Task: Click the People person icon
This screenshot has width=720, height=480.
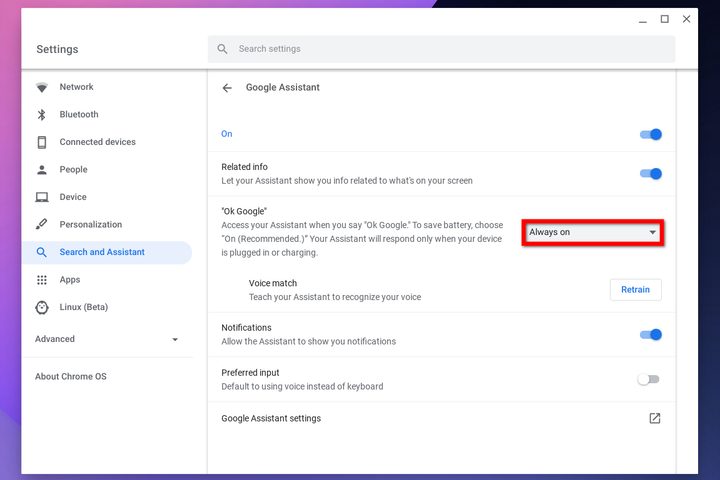Action: (42, 169)
